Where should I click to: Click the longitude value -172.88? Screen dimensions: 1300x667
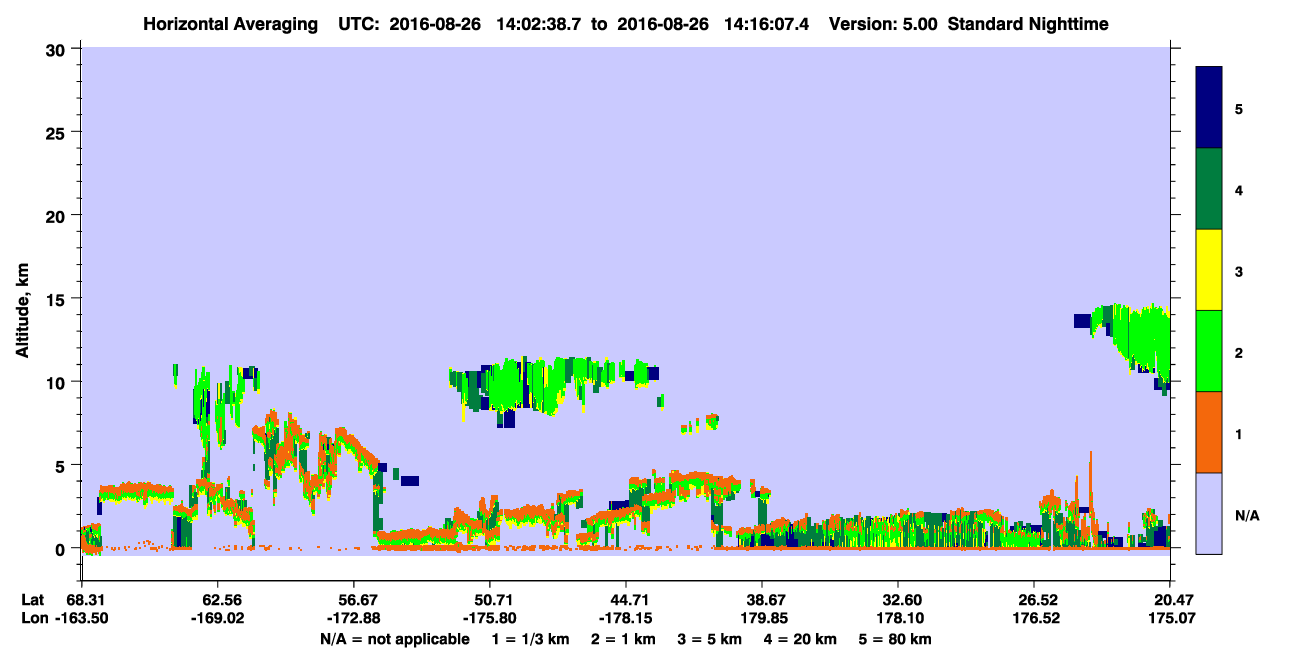click(353, 619)
